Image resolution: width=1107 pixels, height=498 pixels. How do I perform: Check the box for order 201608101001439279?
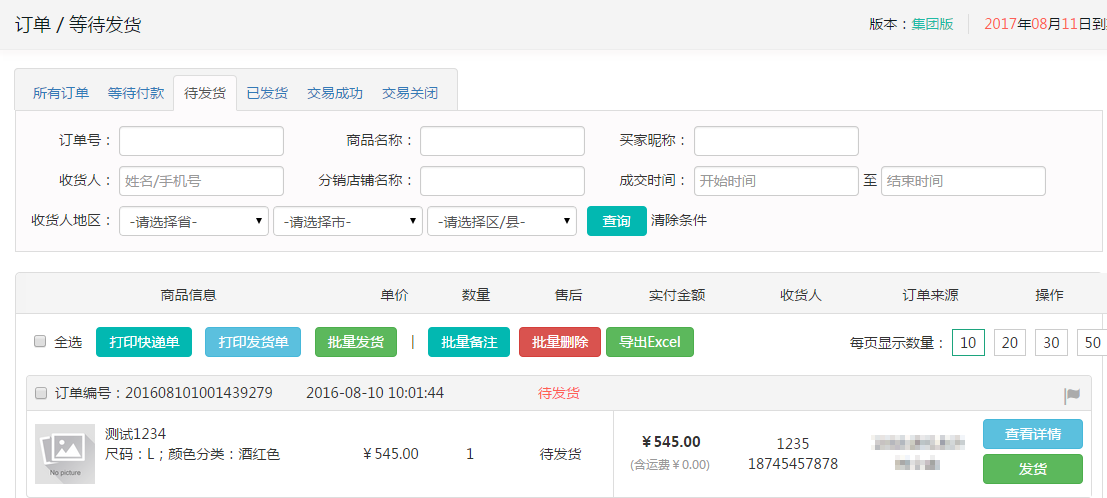pos(41,393)
